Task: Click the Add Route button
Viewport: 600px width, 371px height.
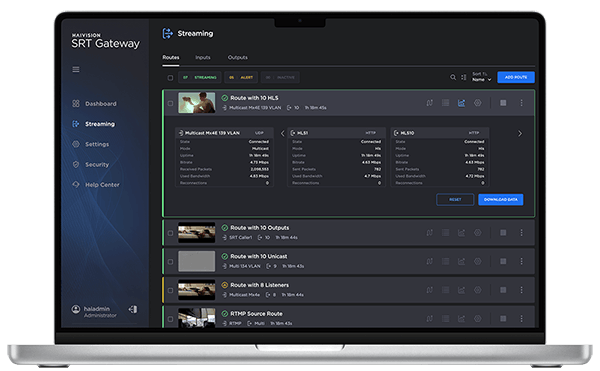Action: tap(516, 77)
